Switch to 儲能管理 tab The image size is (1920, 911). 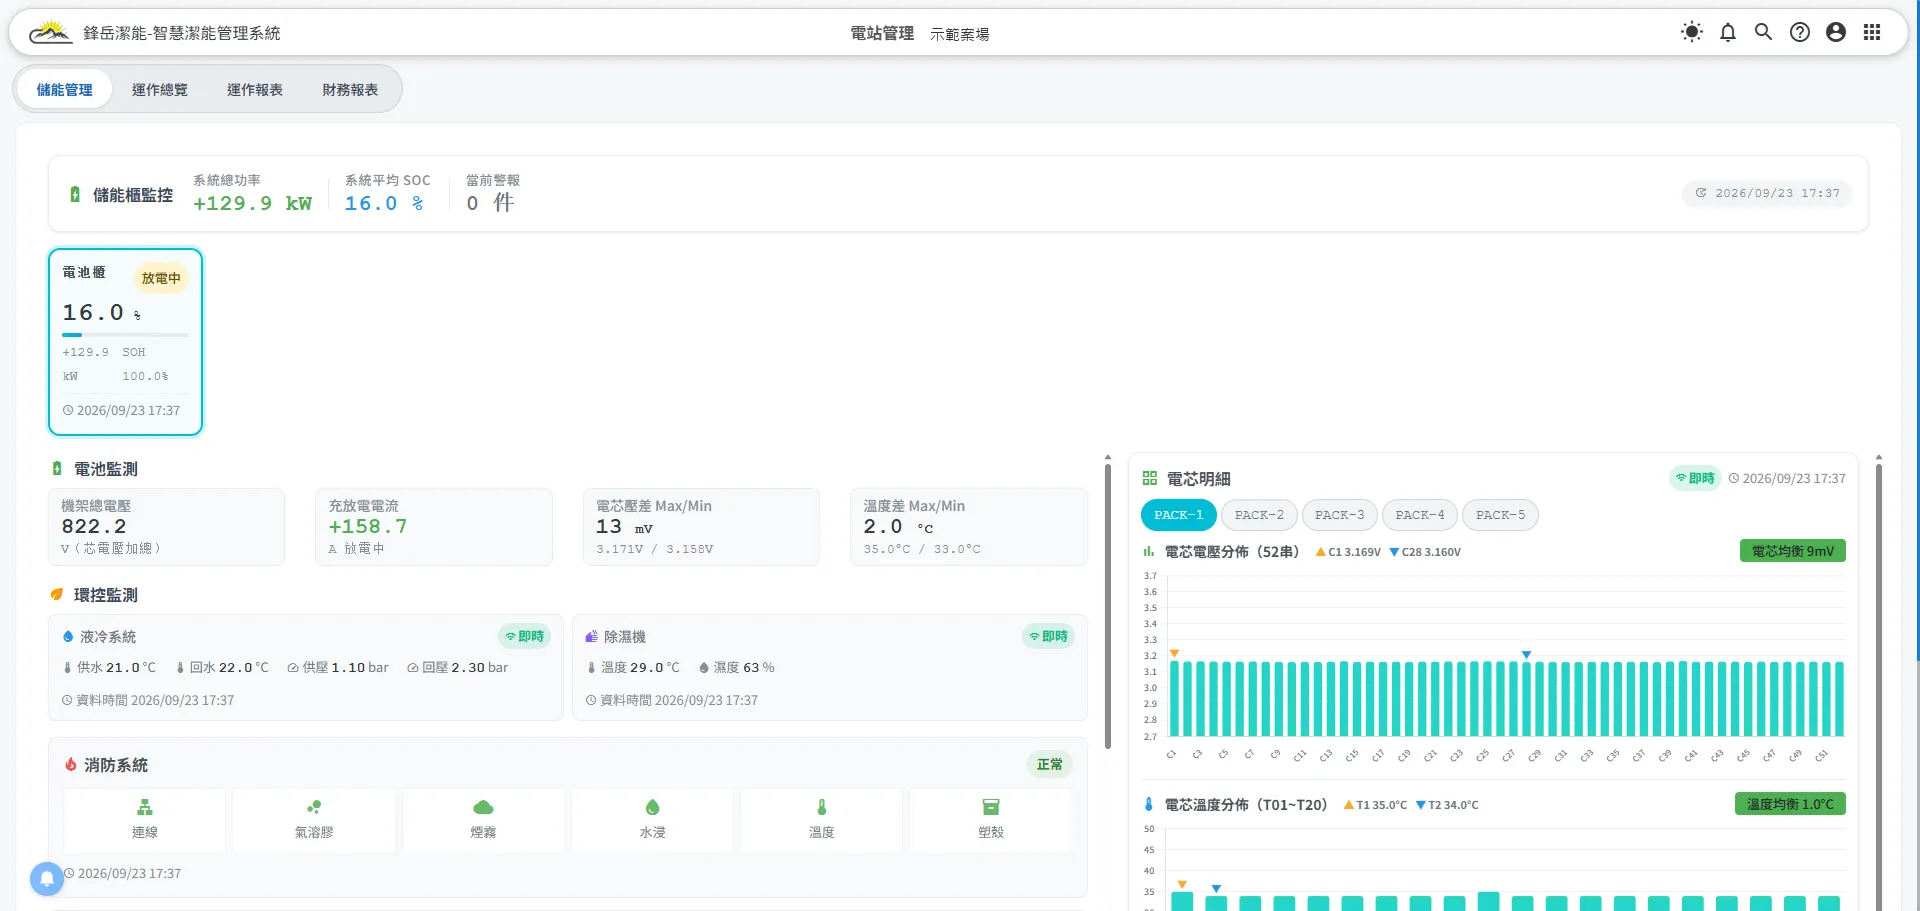click(64, 90)
